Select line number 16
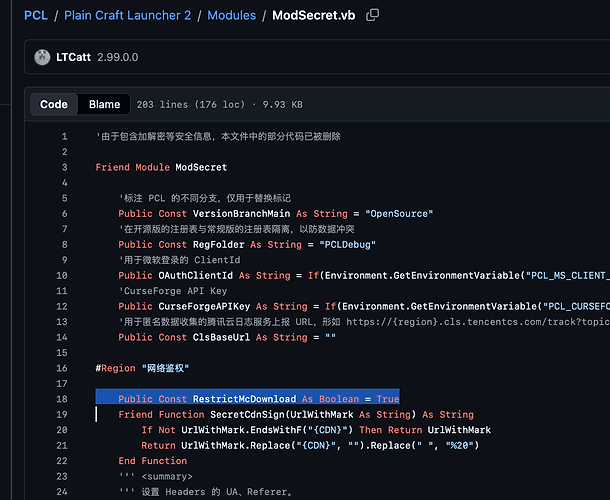 tap(61, 368)
